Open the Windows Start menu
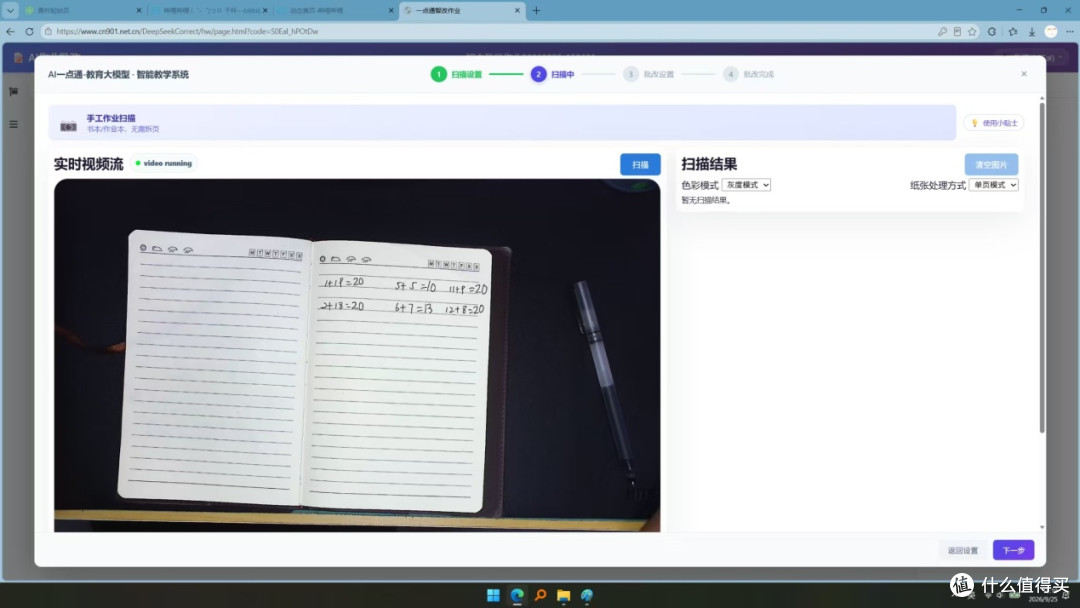This screenshot has width=1080, height=608. coord(493,595)
